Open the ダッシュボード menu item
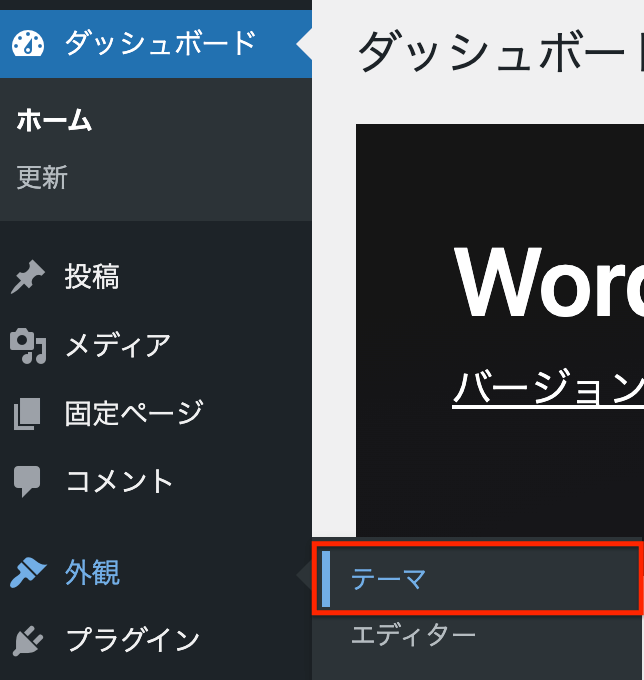 pyautogui.click(x=156, y=44)
